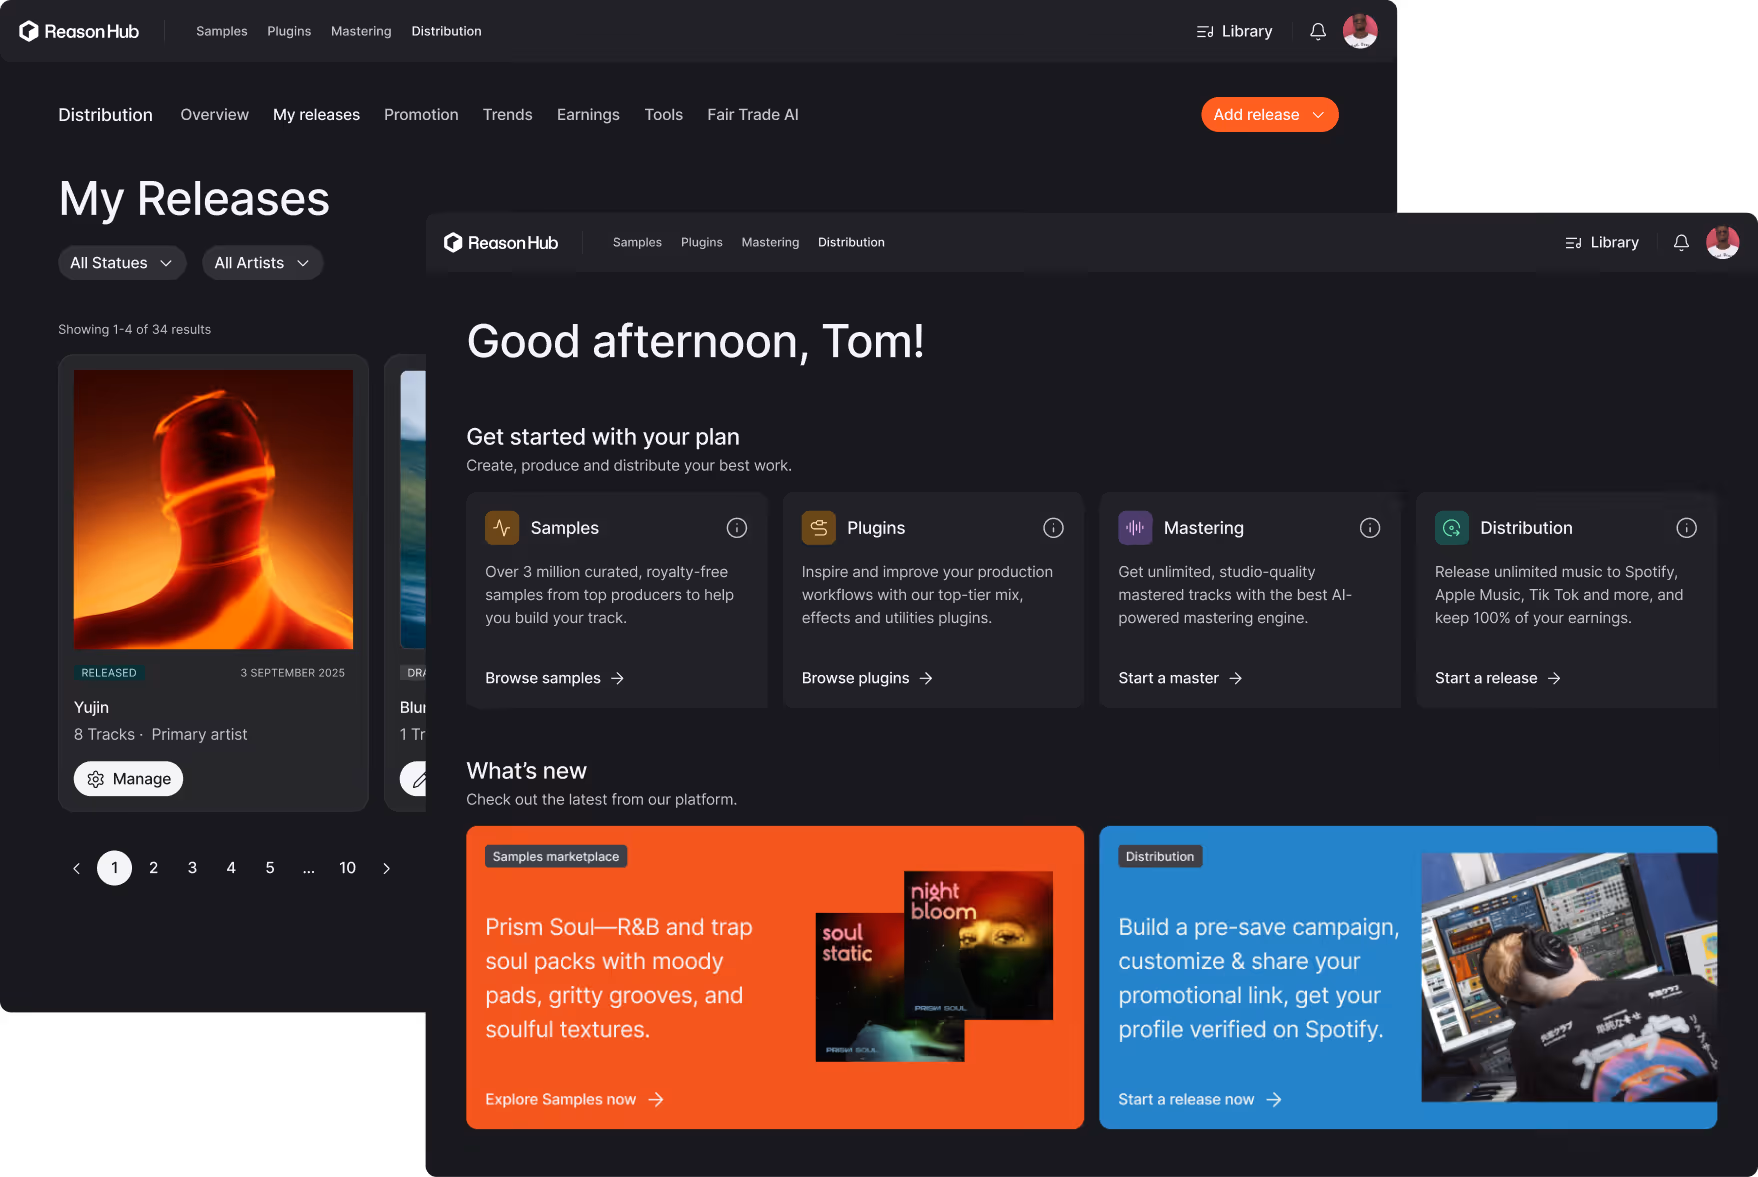Switch to the My releases tab
This screenshot has height=1177, width=1758.
coord(316,114)
